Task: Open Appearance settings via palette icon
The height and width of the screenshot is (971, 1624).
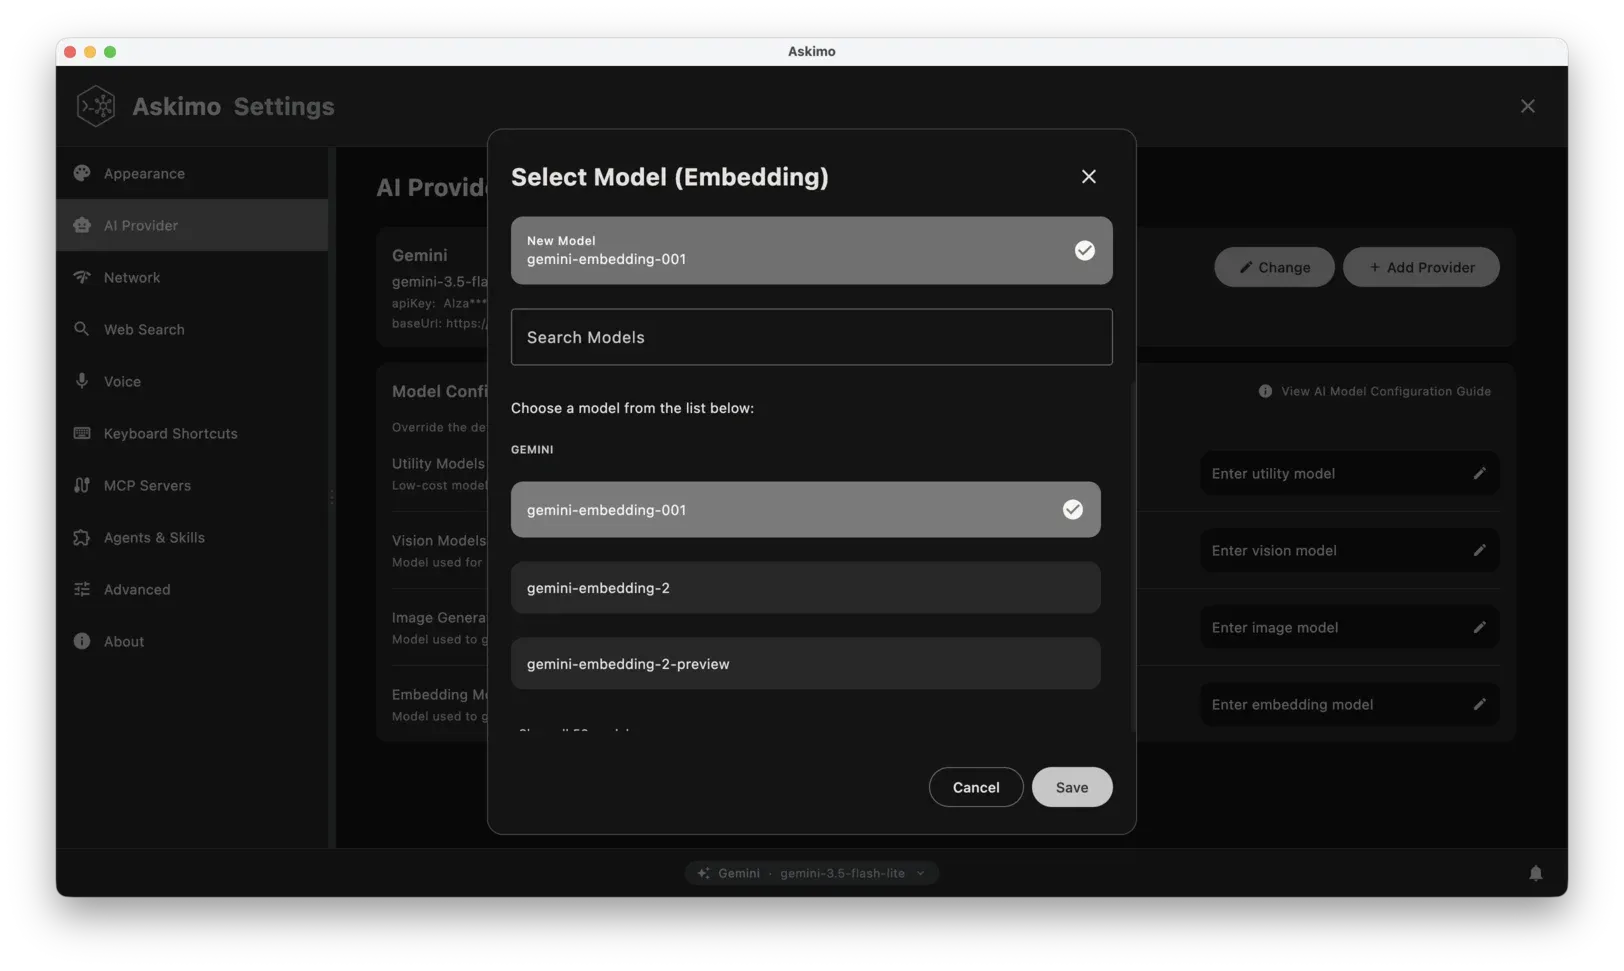Action: (82, 173)
